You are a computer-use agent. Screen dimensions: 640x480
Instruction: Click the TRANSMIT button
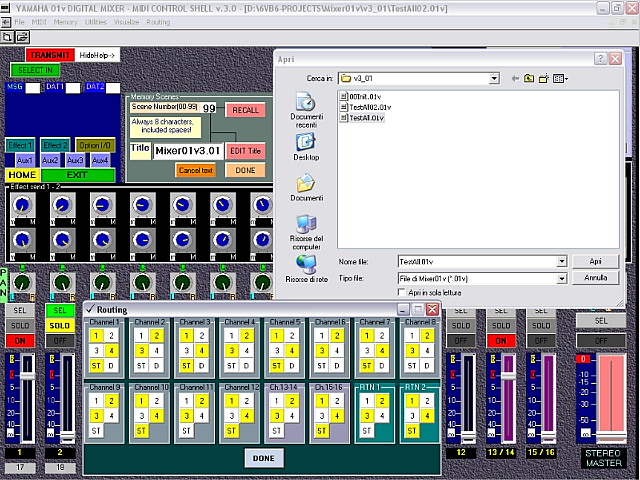pyautogui.click(x=50, y=55)
